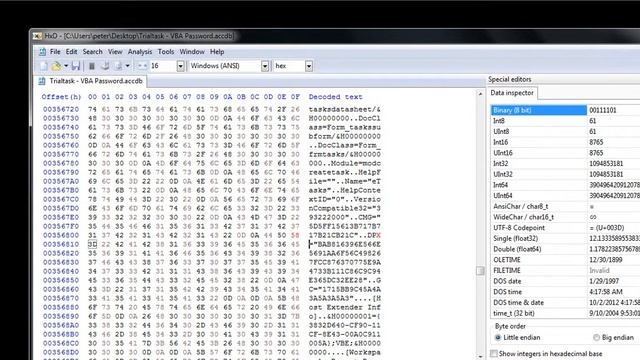Click the file icon on the Trialtask tab
The image size is (640, 360).
42,81
